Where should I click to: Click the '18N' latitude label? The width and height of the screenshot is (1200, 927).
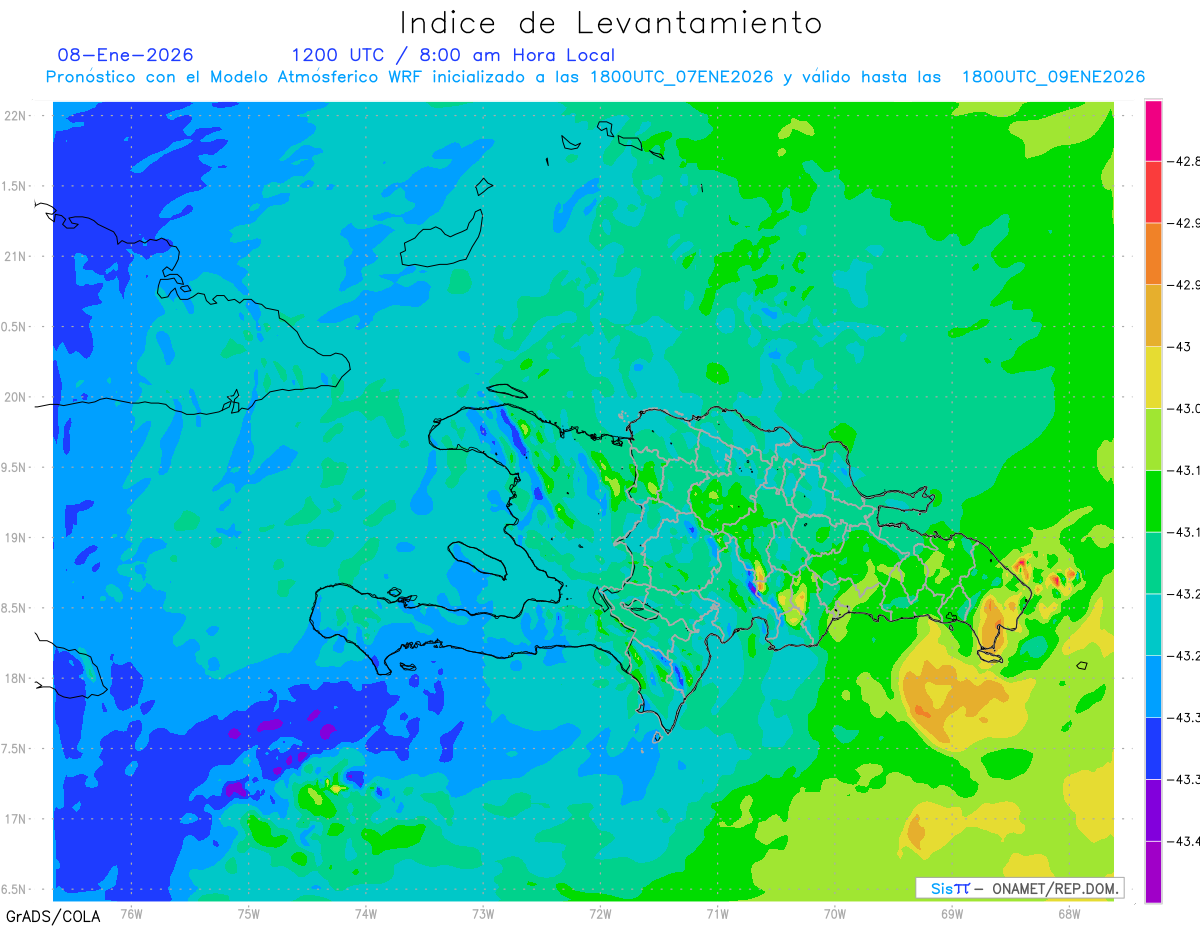(16, 679)
